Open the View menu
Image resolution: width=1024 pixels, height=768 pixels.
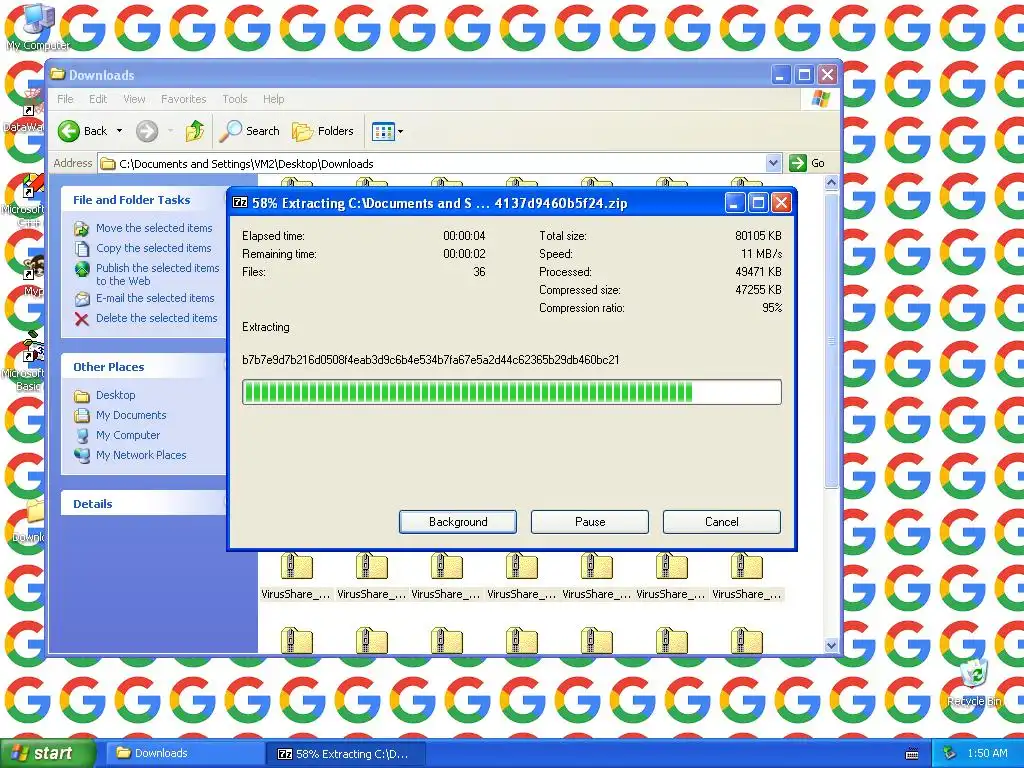point(135,99)
